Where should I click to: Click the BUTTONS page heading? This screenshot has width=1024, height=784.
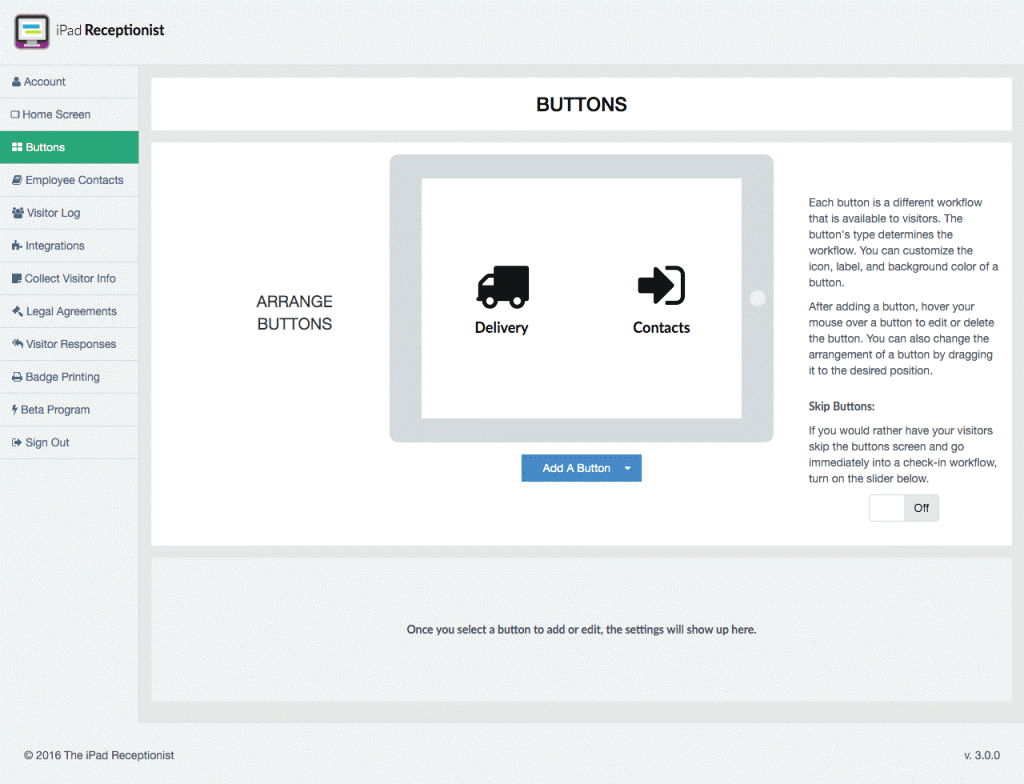(x=581, y=105)
